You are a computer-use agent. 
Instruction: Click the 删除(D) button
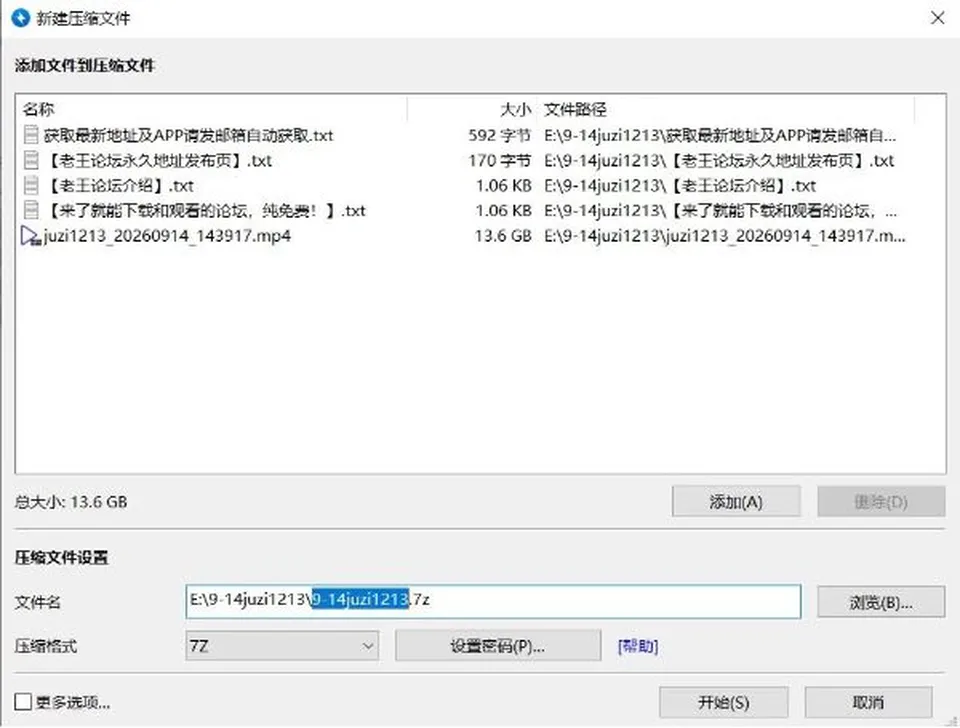(881, 502)
